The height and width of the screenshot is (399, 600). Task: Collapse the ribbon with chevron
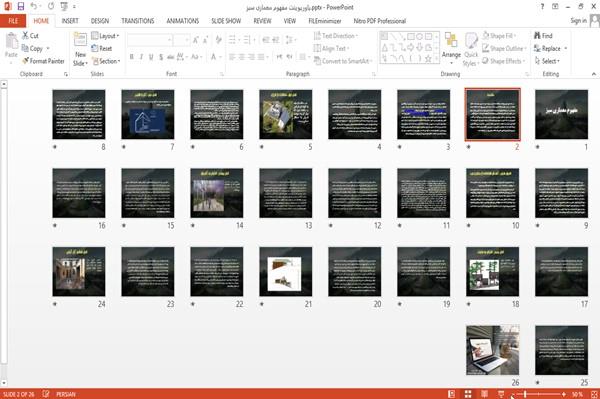coord(594,74)
